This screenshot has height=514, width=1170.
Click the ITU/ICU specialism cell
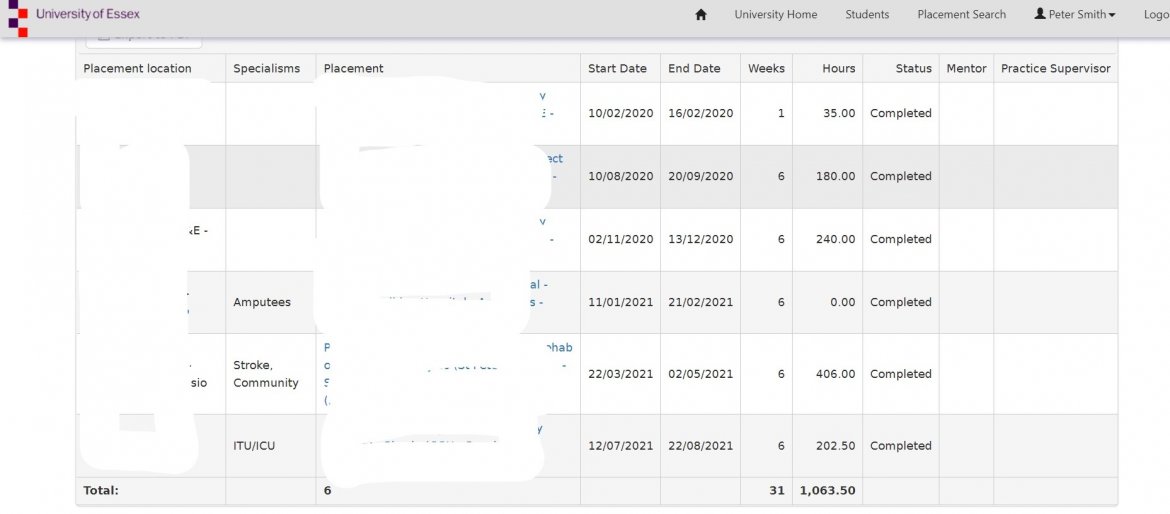click(x=254, y=446)
